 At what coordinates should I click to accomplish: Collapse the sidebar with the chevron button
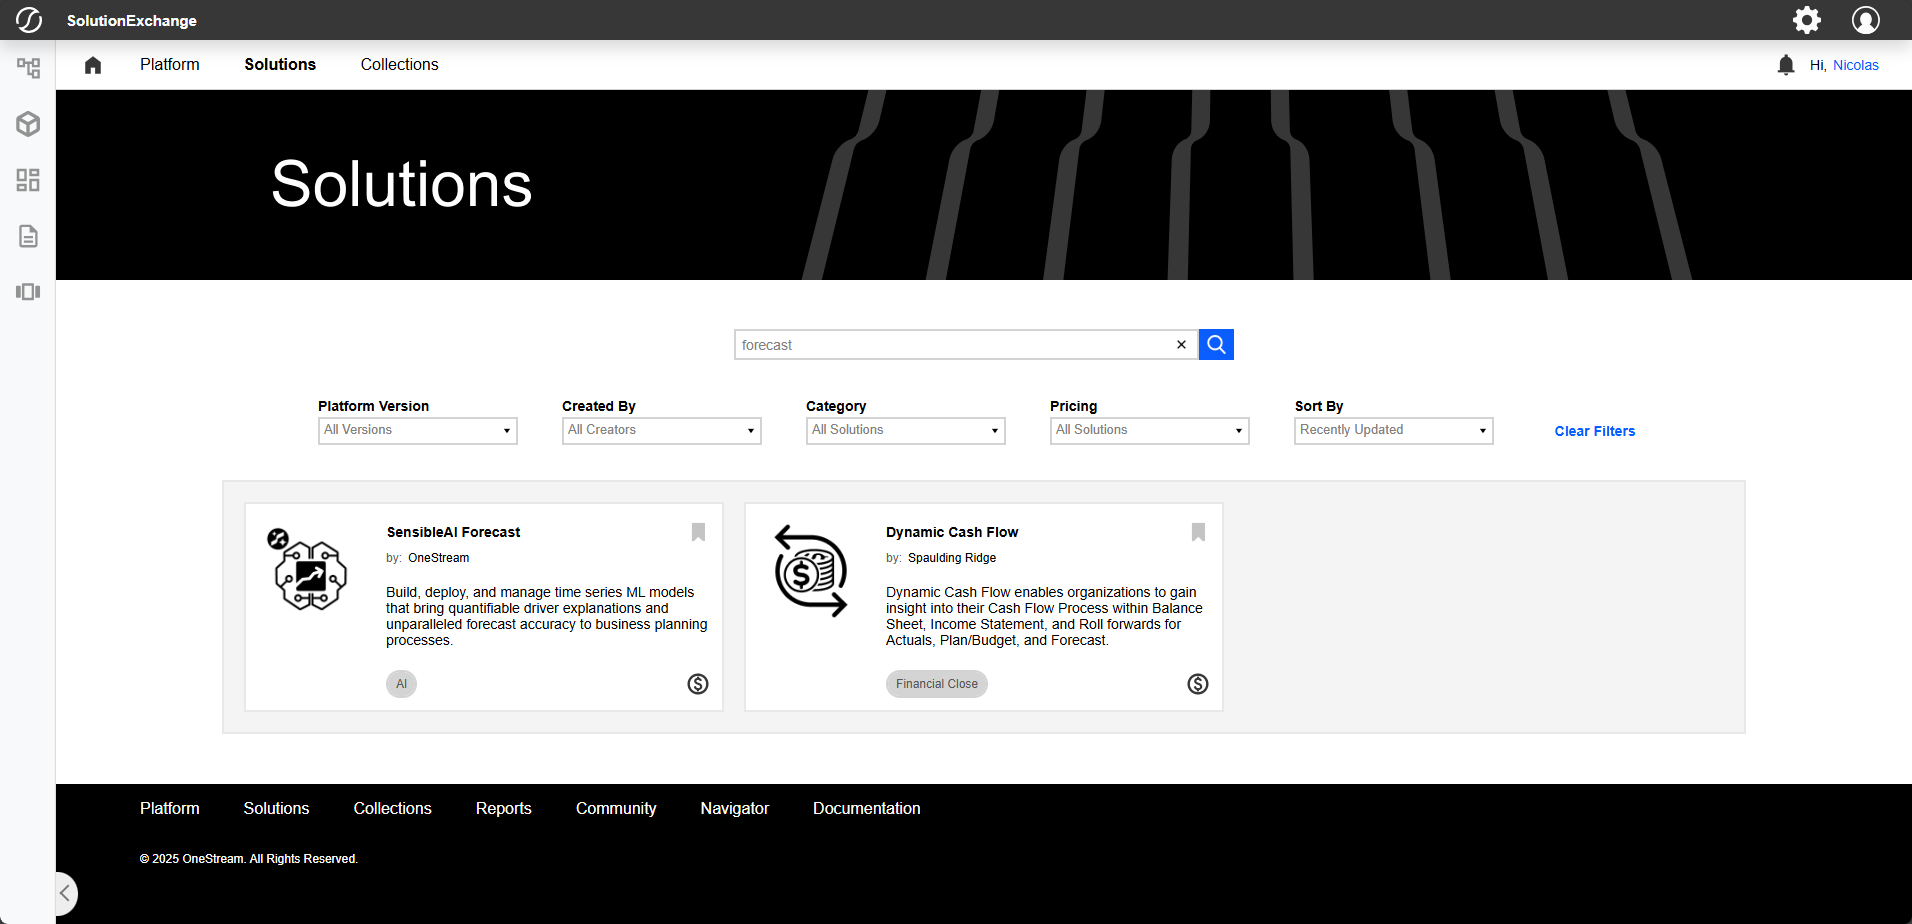tap(64, 893)
